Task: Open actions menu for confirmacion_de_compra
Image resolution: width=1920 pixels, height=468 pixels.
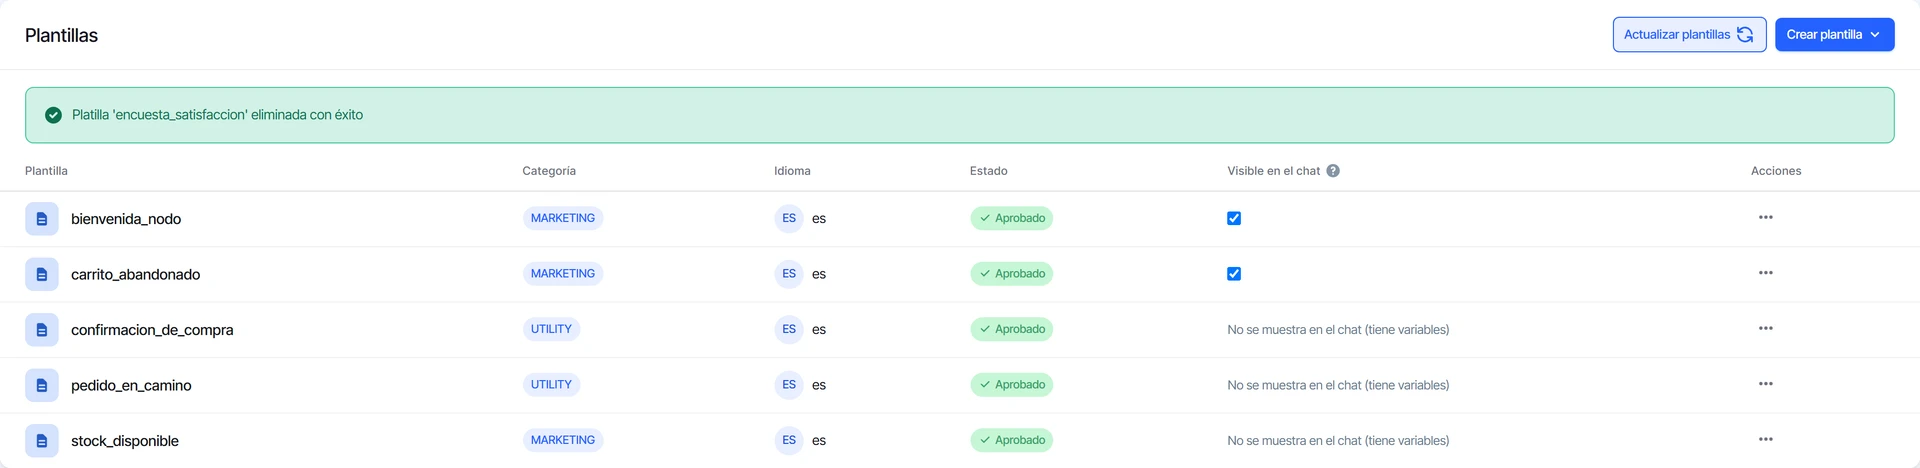Action: (1766, 328)
